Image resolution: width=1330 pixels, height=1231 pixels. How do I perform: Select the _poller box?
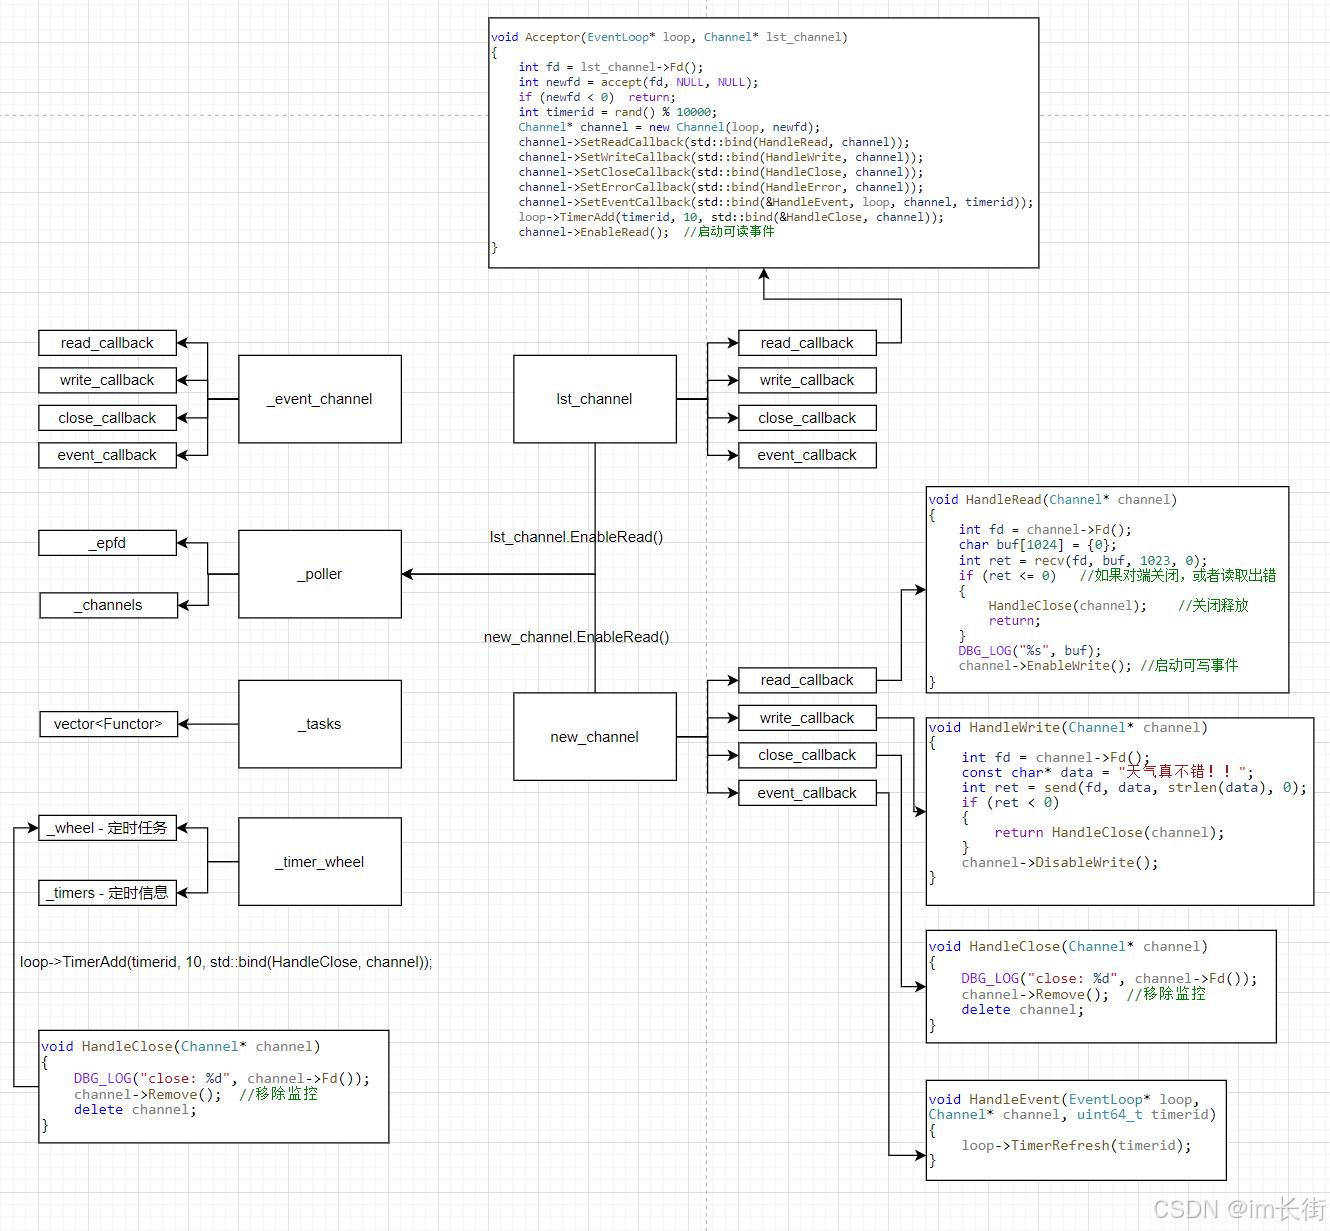(x=320, y=574)
